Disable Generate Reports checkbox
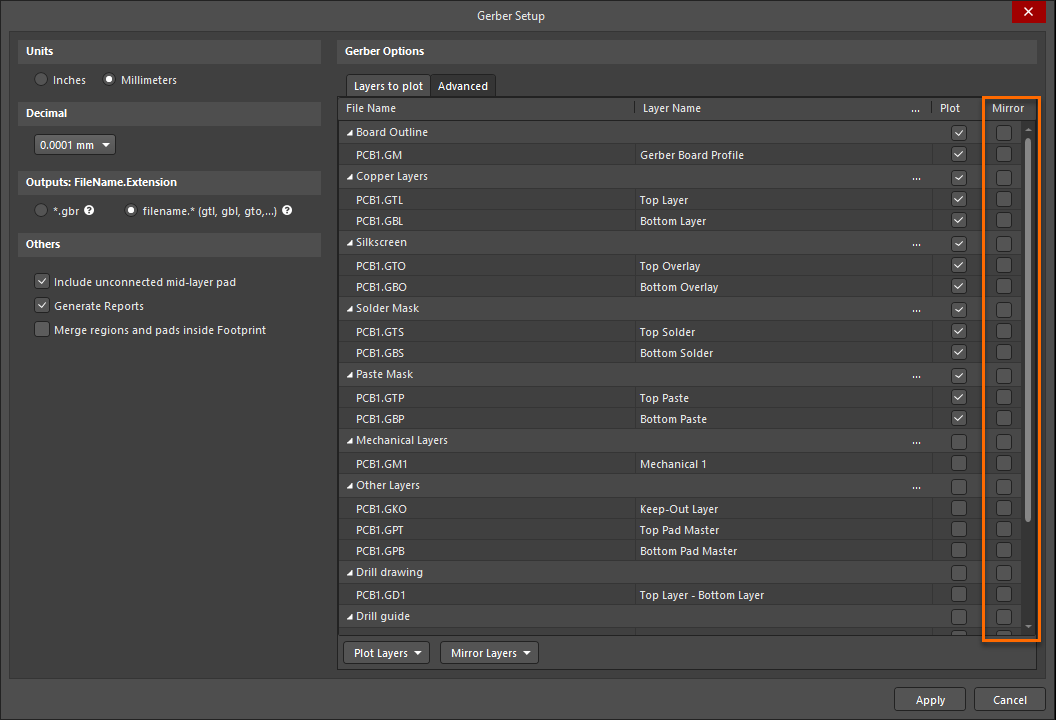1056x720 pixels. 42,306
